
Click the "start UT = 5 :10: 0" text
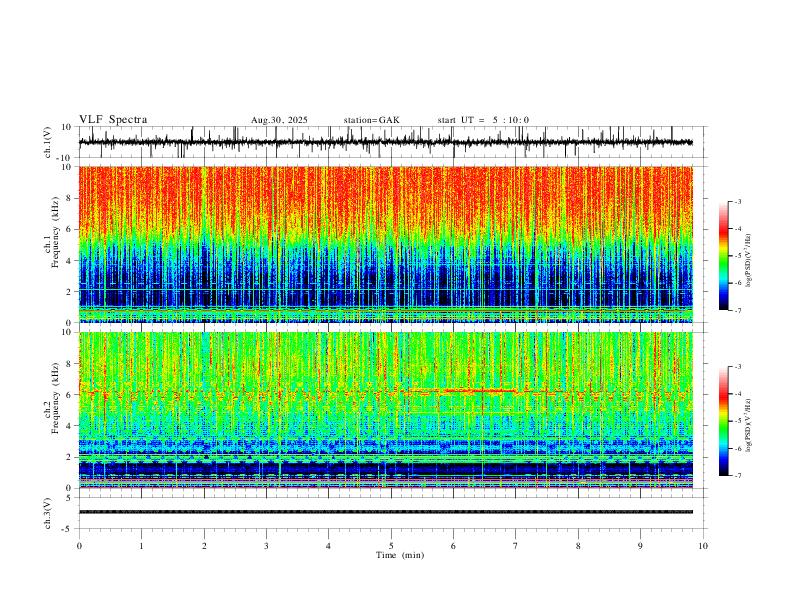click(483, 120)
